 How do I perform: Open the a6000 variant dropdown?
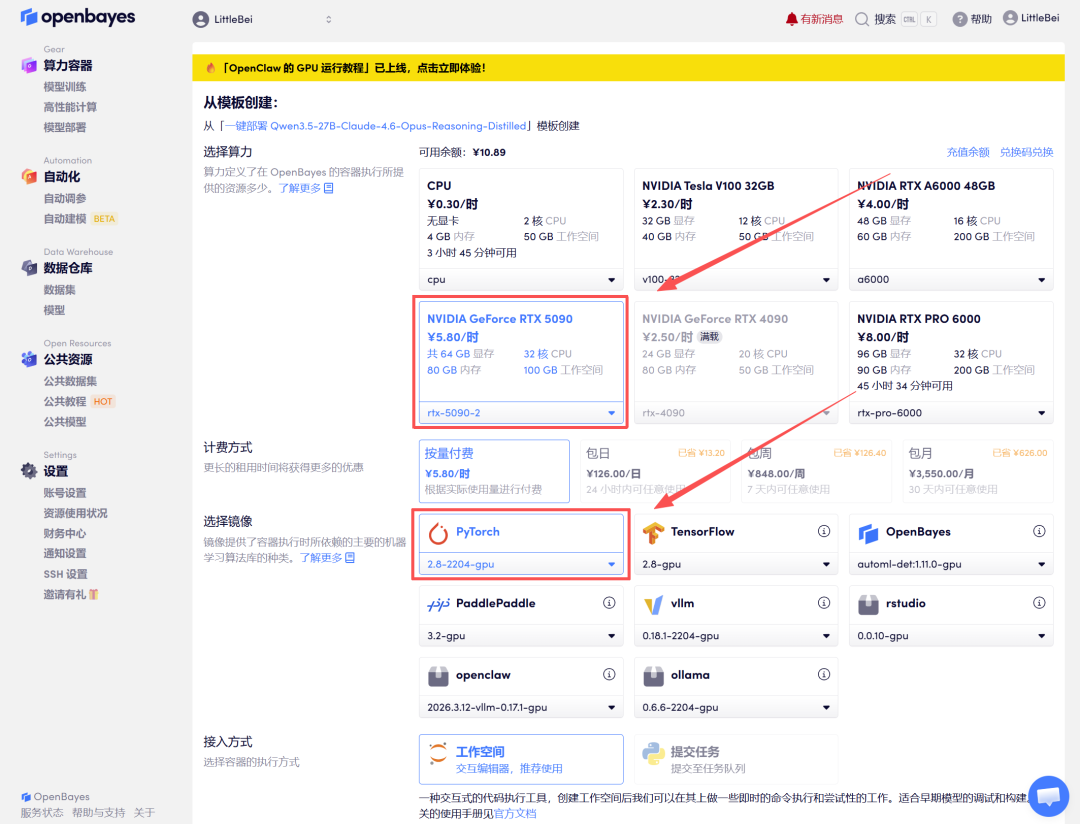pos(951,280)
